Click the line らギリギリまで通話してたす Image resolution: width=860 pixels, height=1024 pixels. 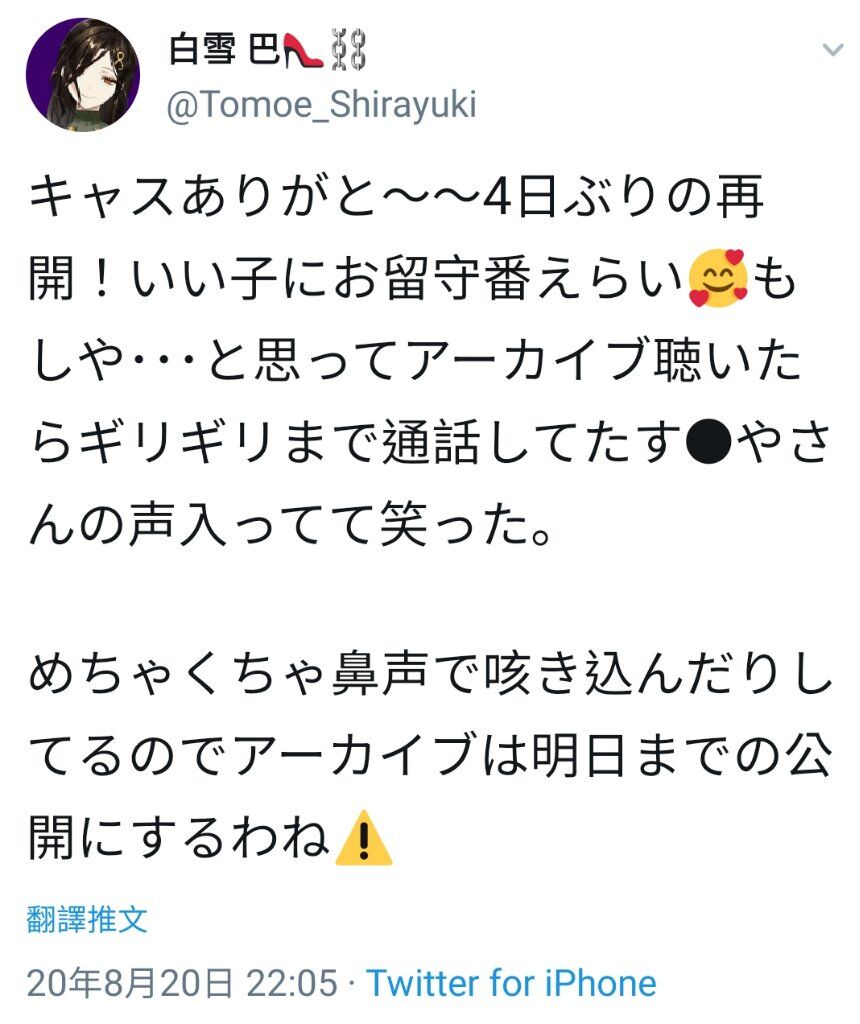pyautogui.click(x=355, y=441)
